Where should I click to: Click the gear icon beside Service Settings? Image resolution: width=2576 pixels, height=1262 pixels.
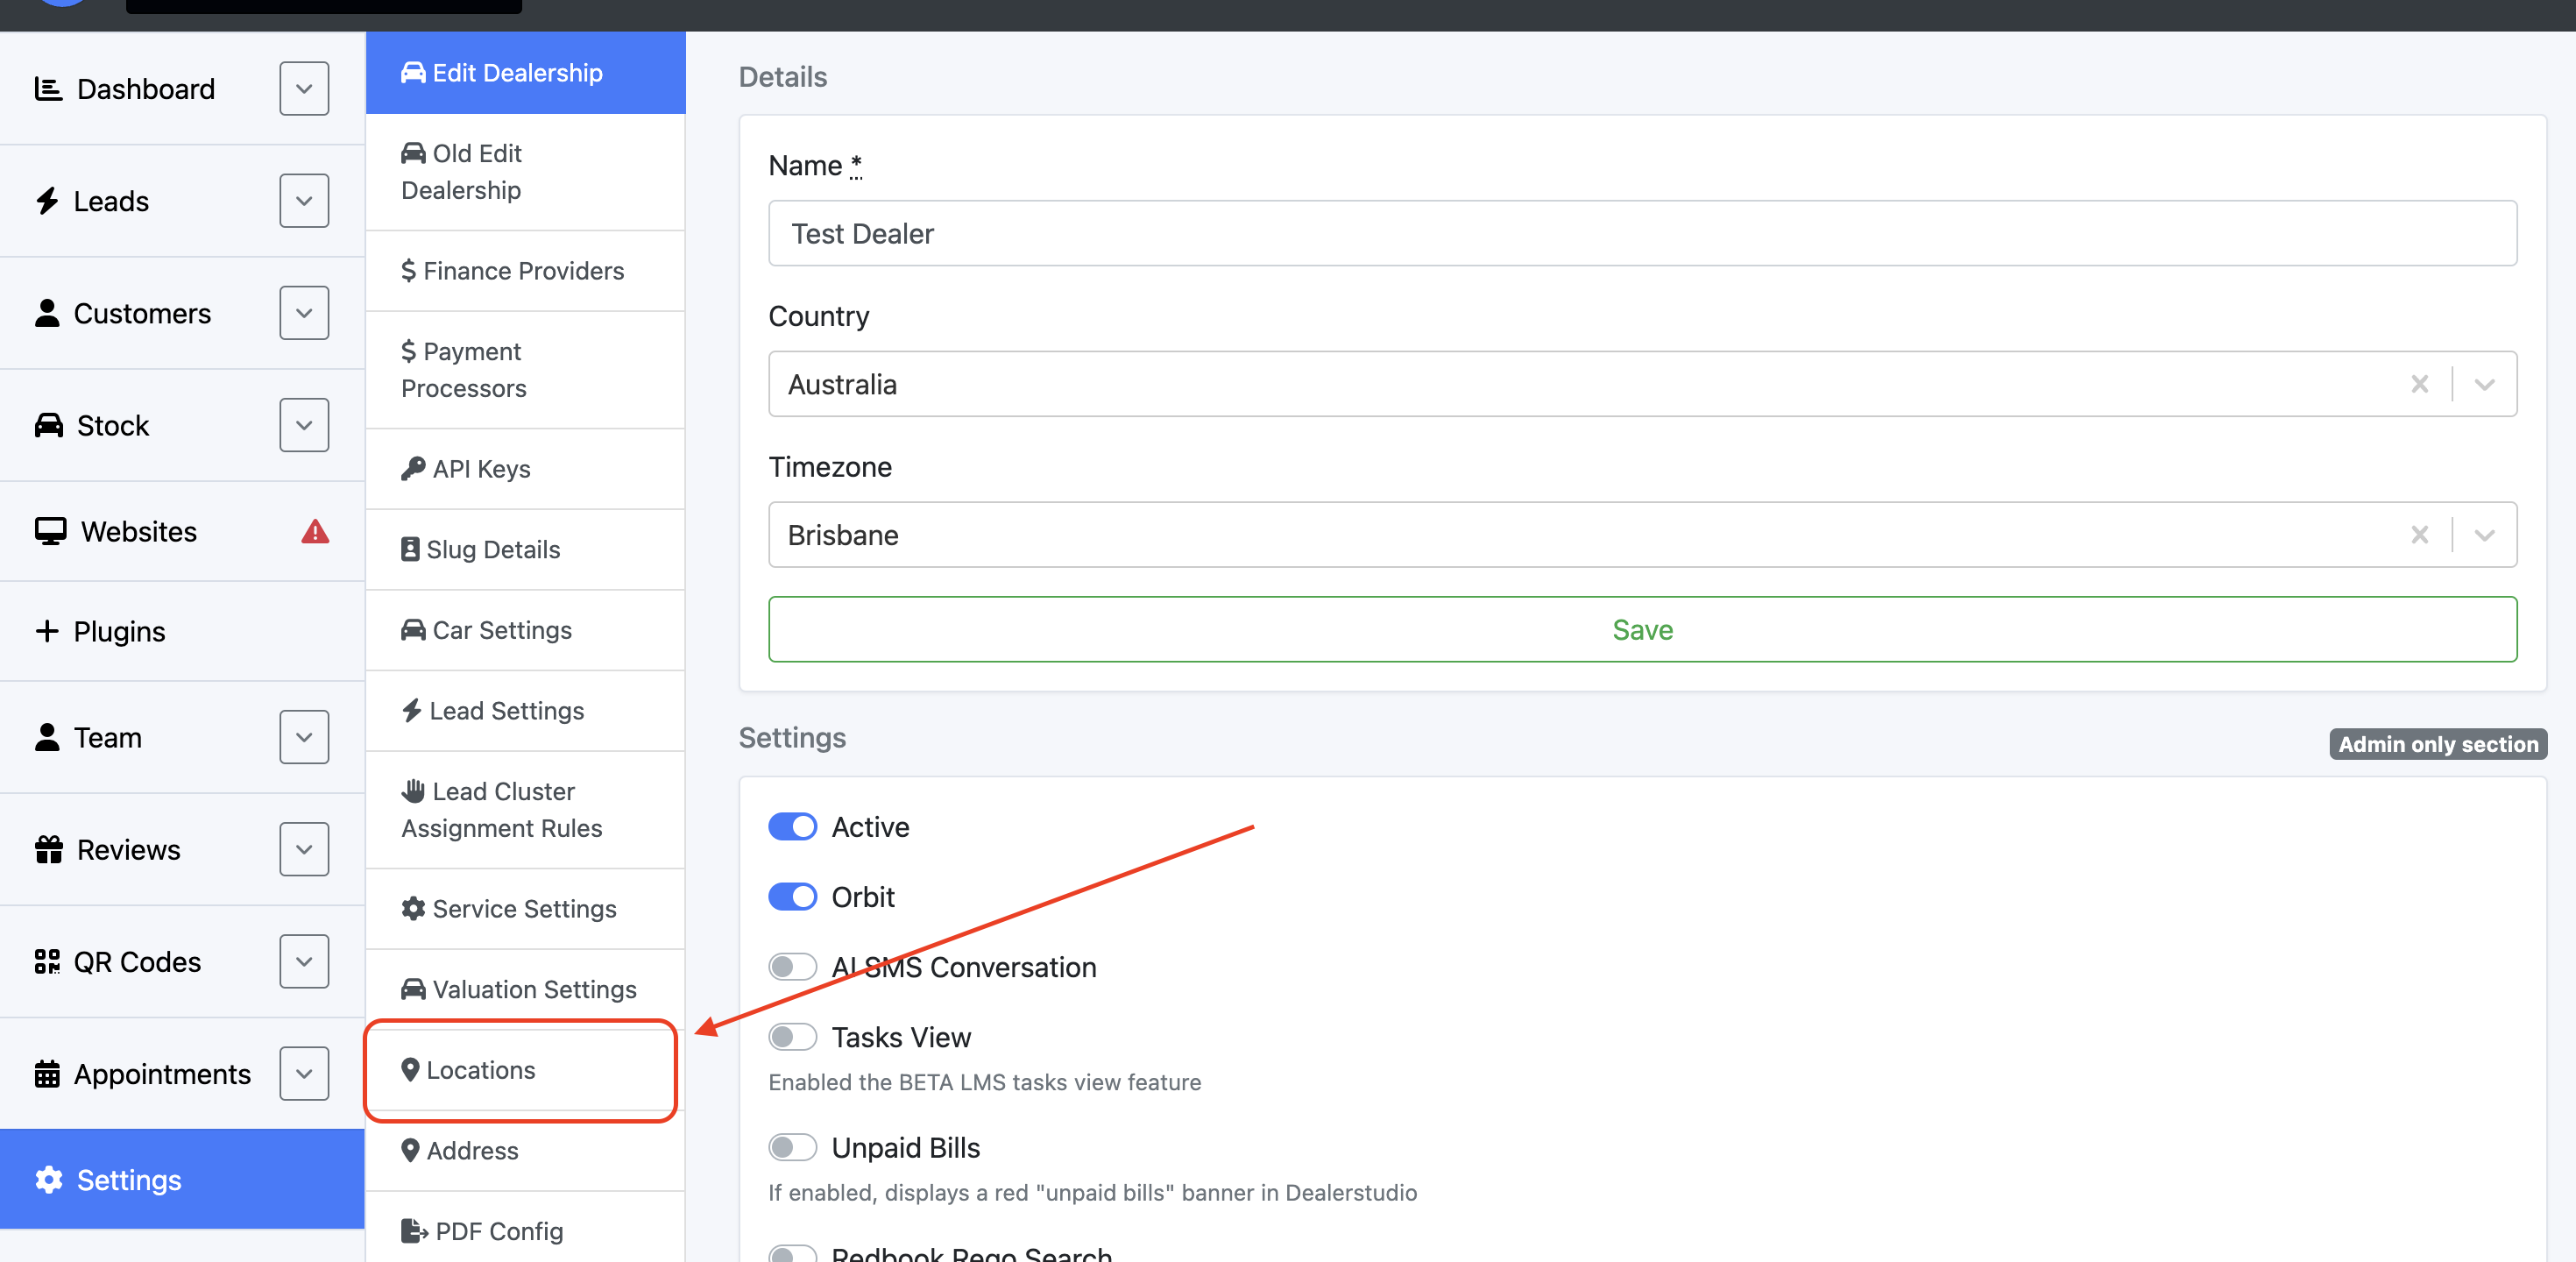coord(412,908)
